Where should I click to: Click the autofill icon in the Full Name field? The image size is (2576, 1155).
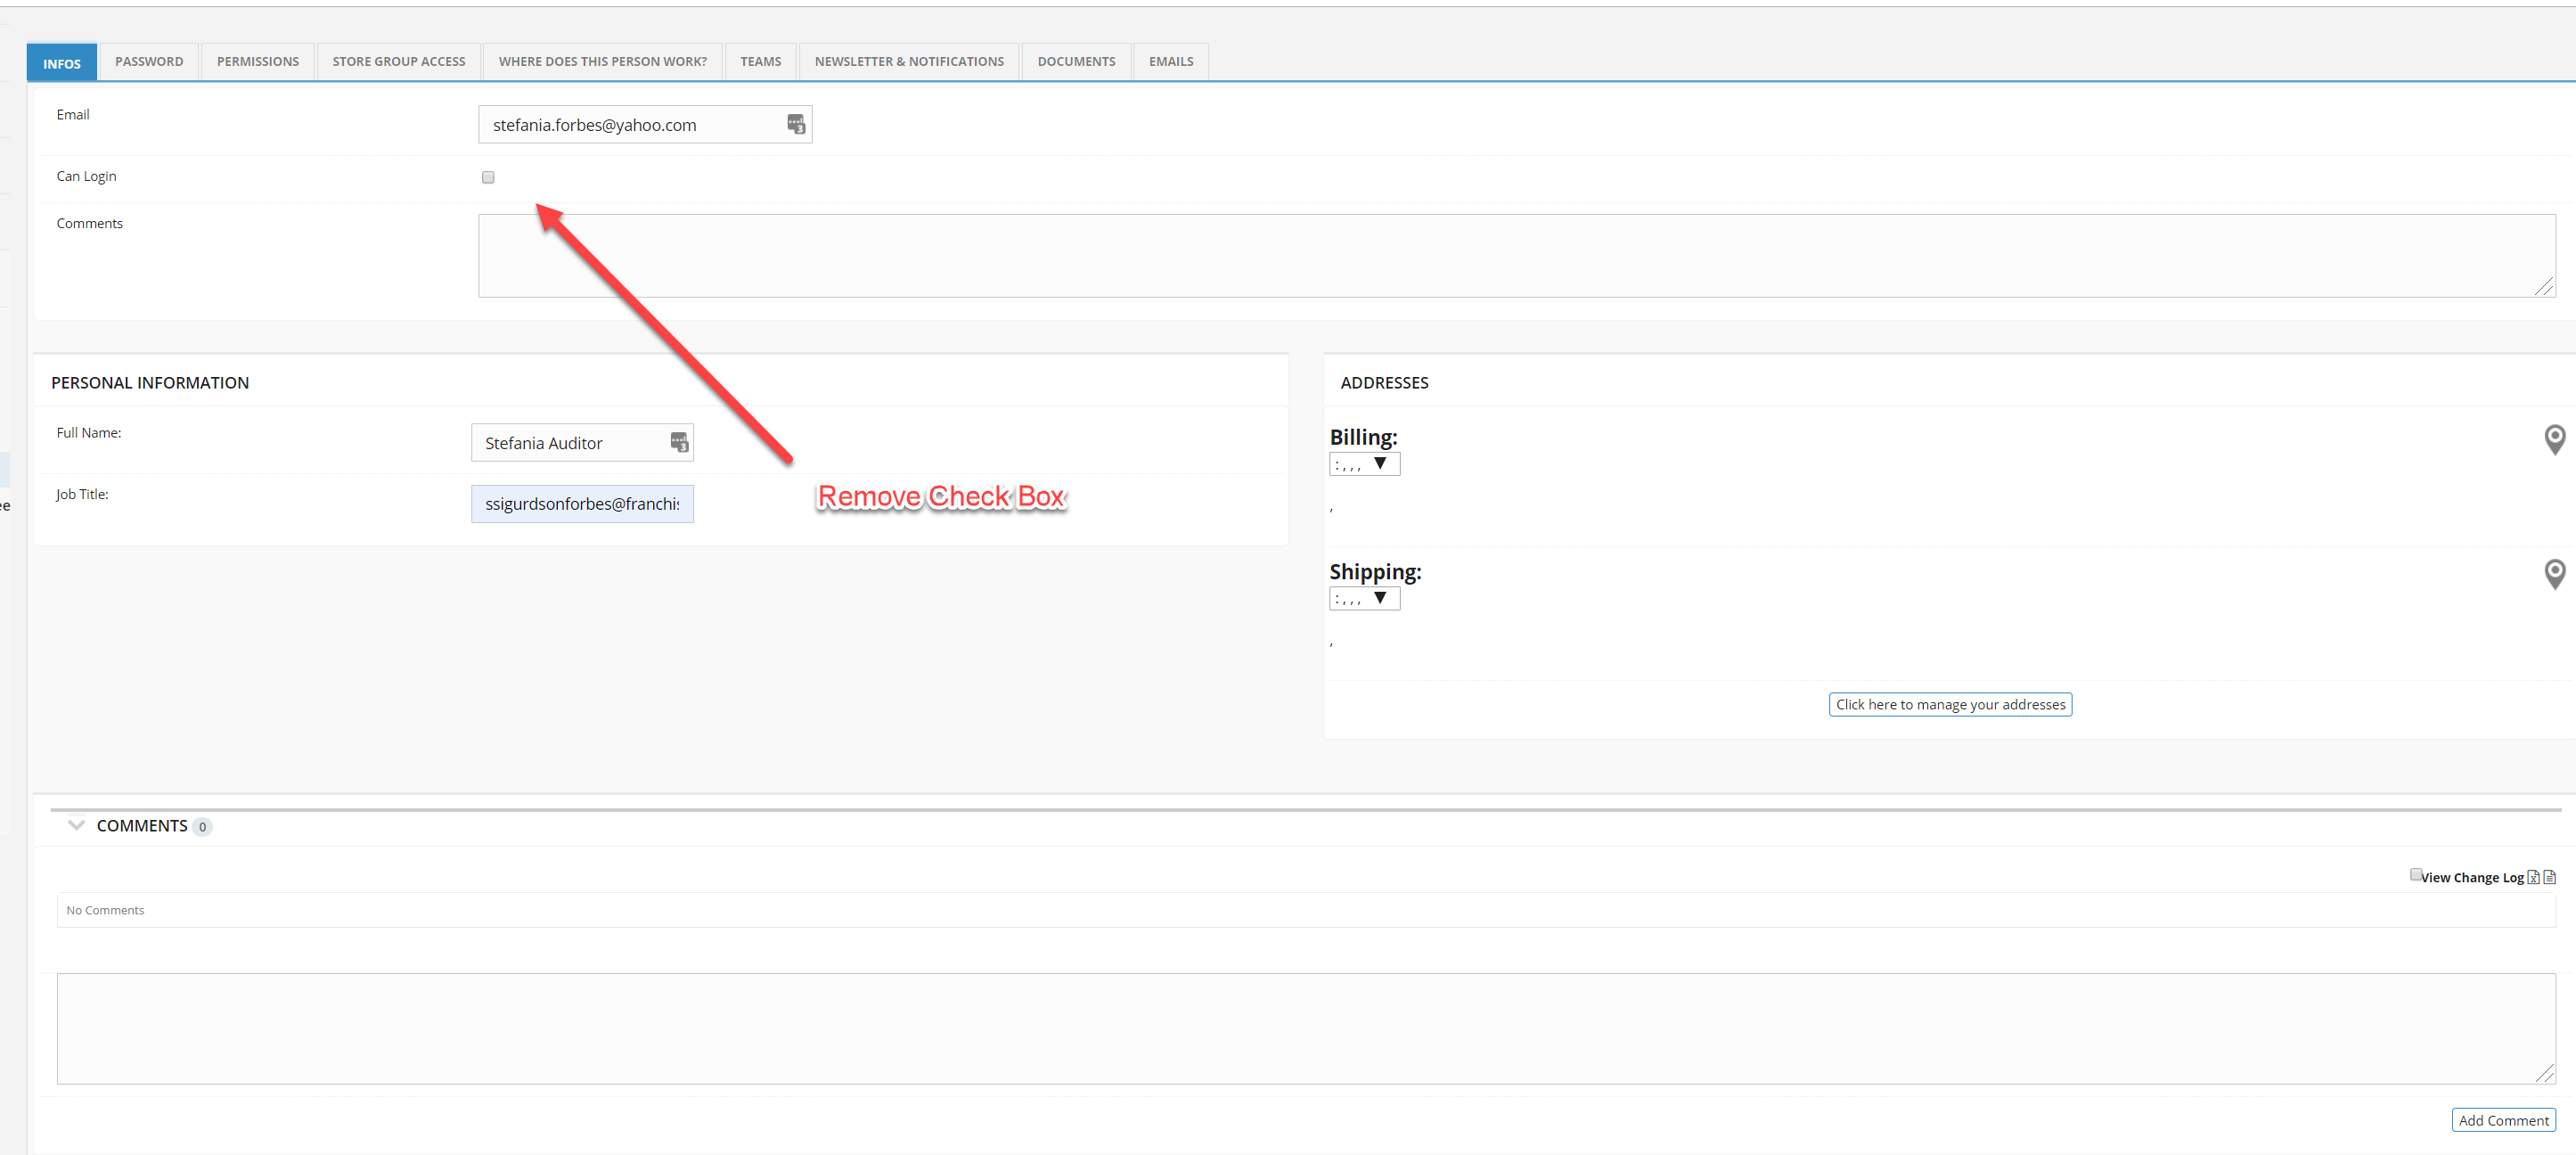[679, 442]
